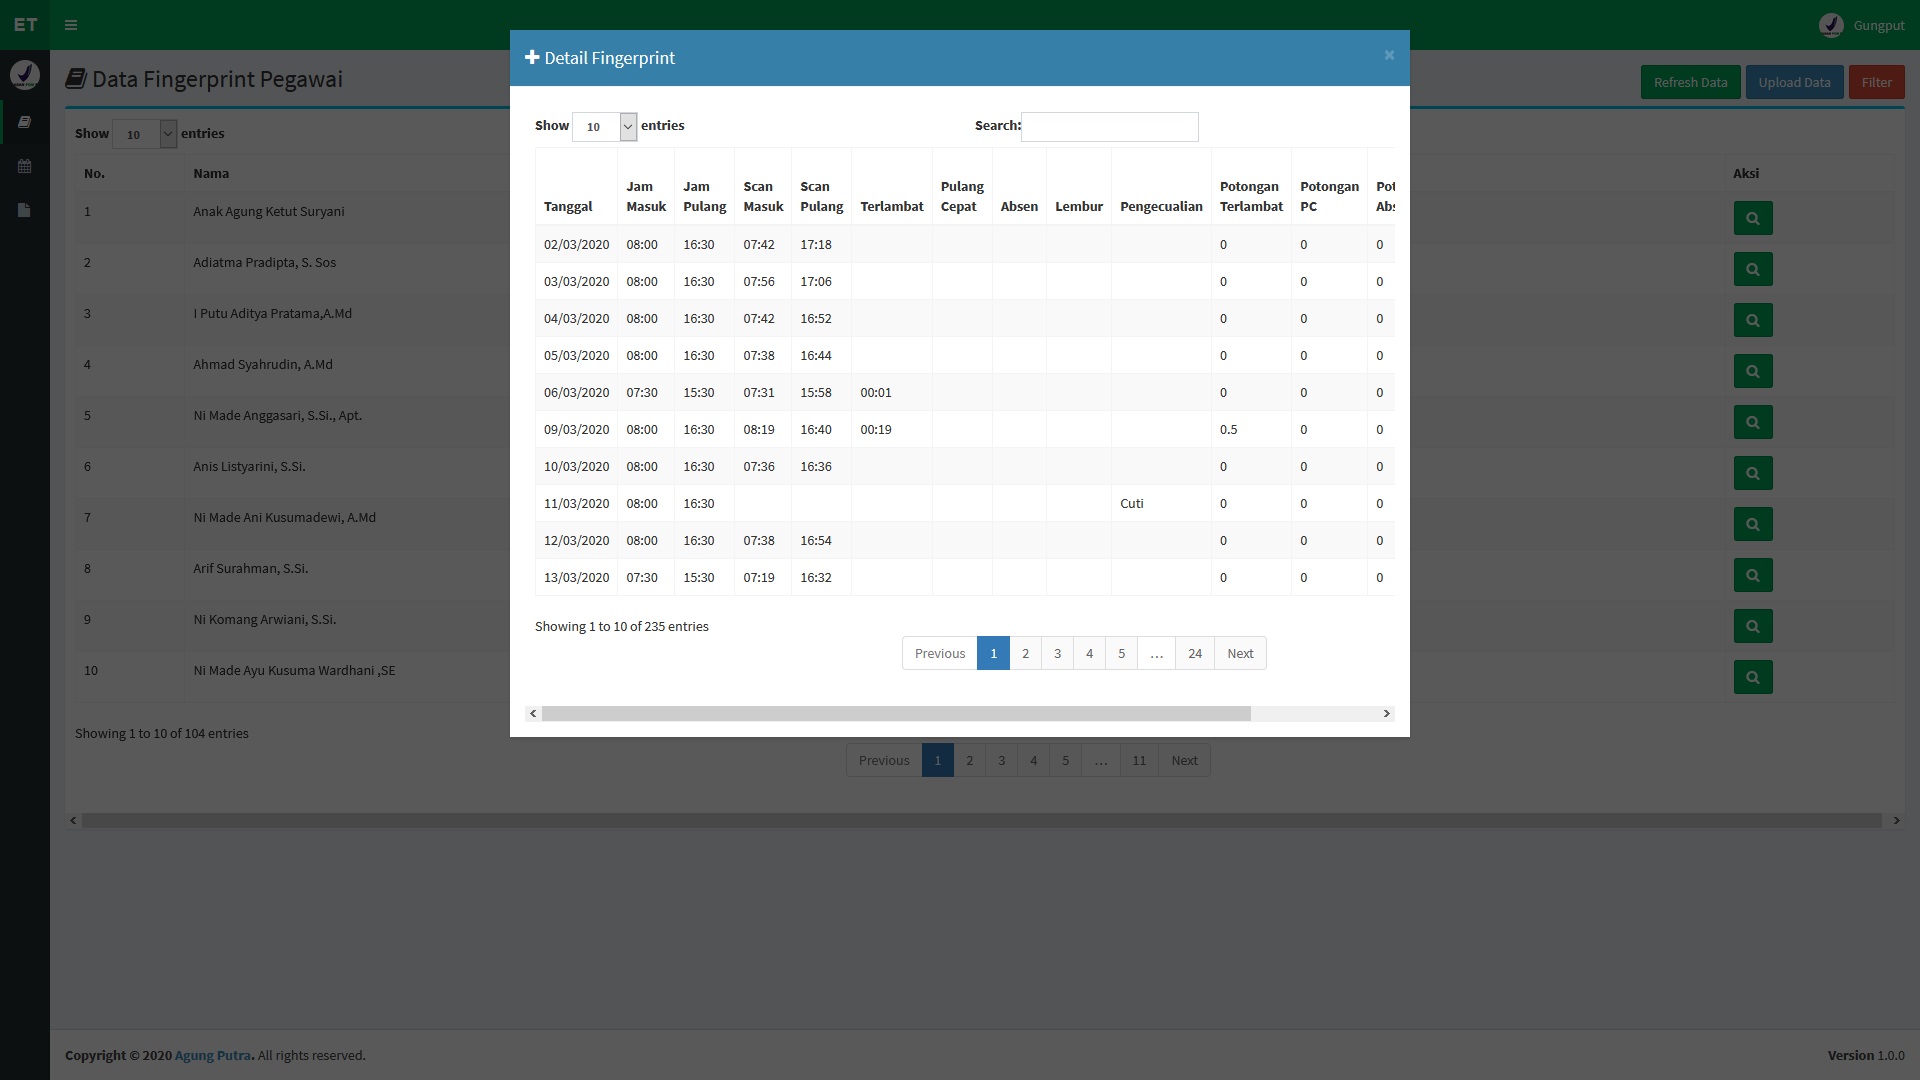1920x1080 pixels.
Task: Click the modal horizontal scrollbar right arrow
Action: tap(1386, 713)
